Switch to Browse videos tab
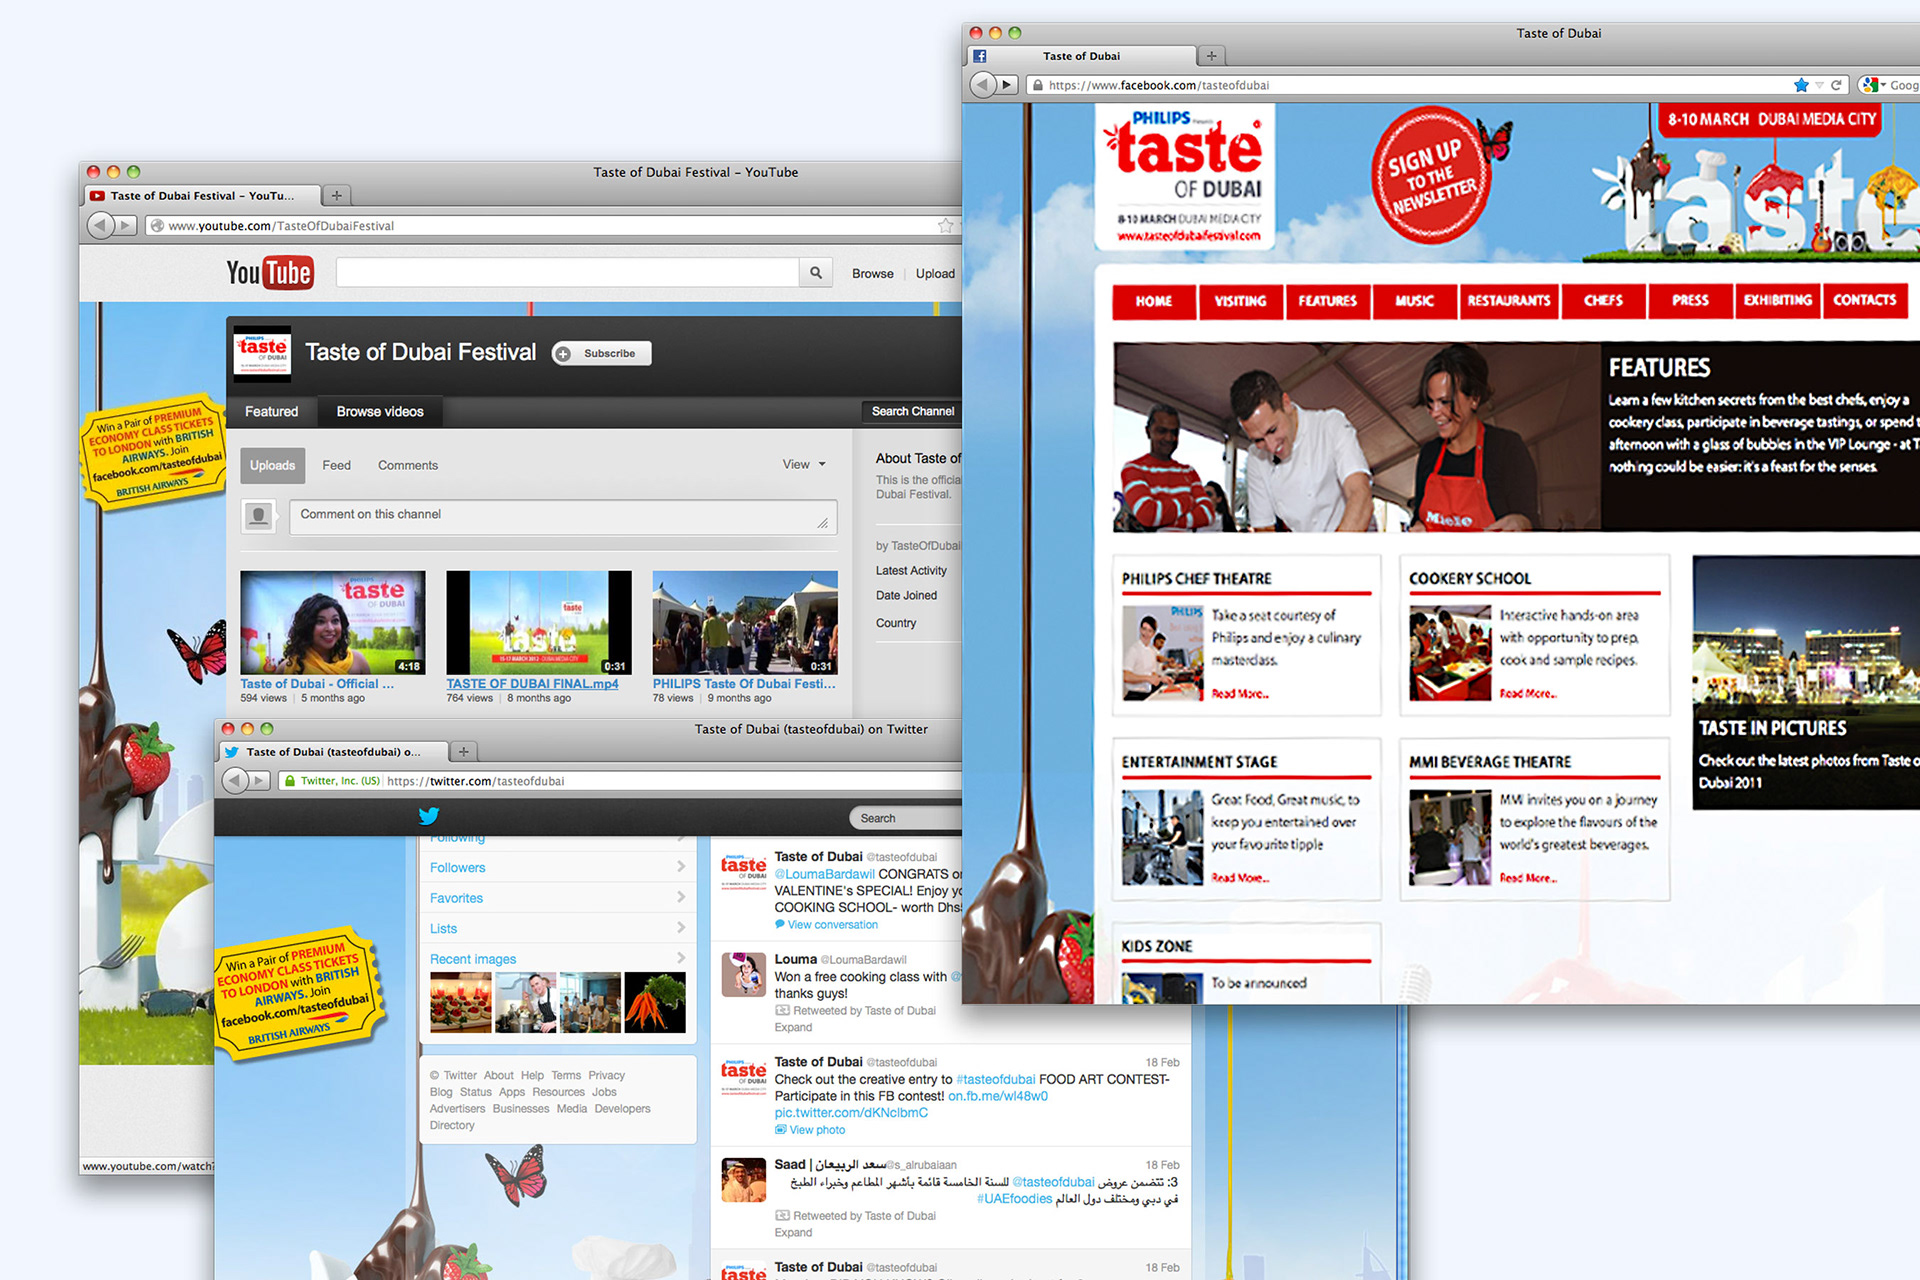The image size is (1920, 1280). tap(380, 411)
